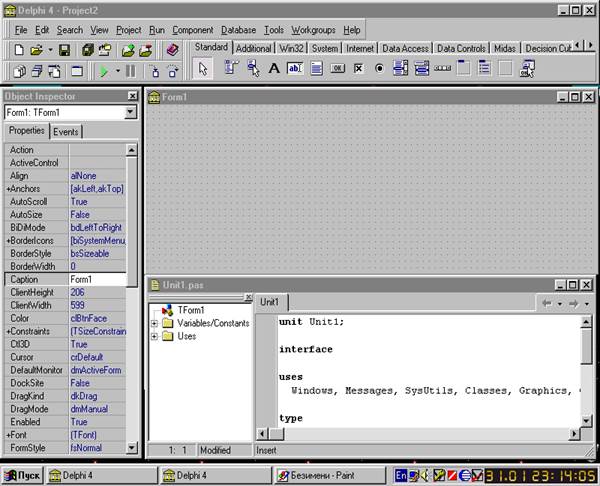Pick the Edit box component icon

(295, 68)
